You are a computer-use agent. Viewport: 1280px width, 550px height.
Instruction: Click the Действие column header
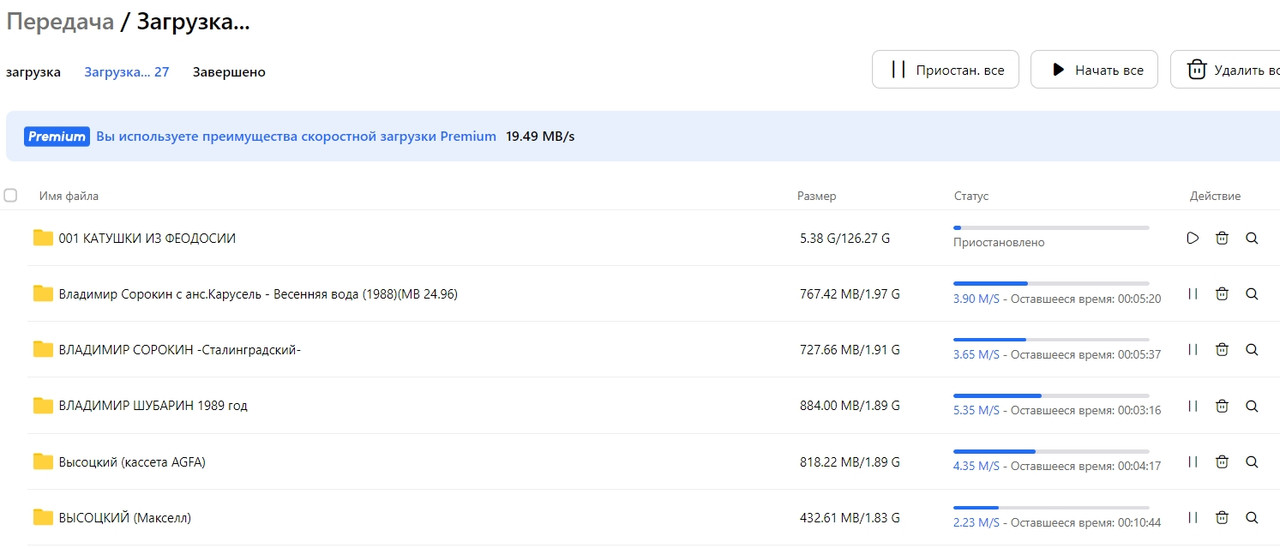(x=1215, y=196)
